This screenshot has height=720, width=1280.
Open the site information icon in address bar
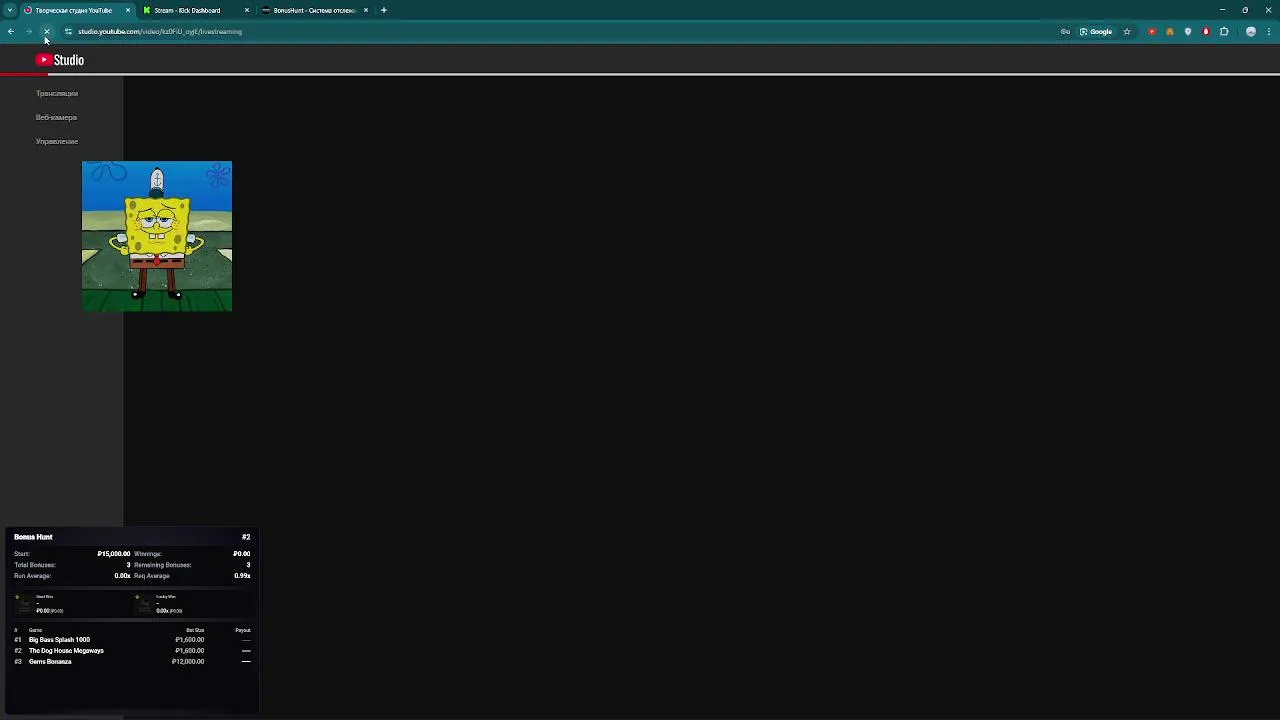68,32
